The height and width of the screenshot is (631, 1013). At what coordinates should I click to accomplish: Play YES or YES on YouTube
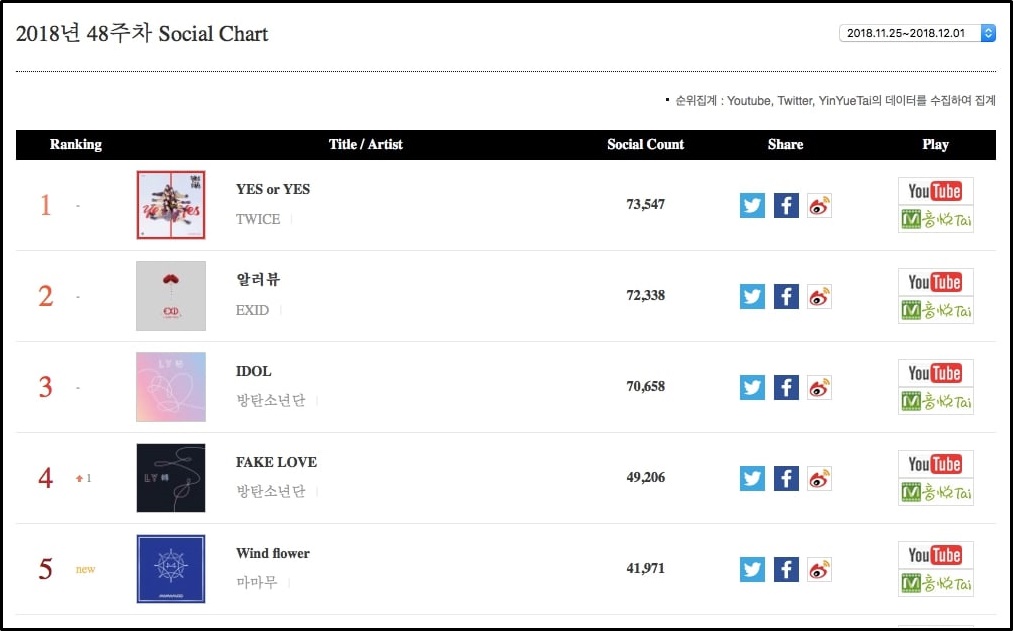tap(935, 191)
